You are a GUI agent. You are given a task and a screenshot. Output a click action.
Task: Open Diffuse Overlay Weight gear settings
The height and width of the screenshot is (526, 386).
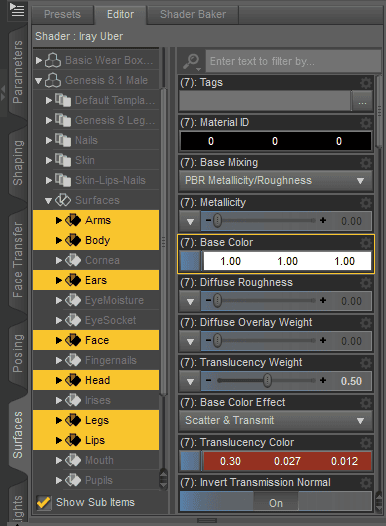pyautogui.click(x=366, y=323)
